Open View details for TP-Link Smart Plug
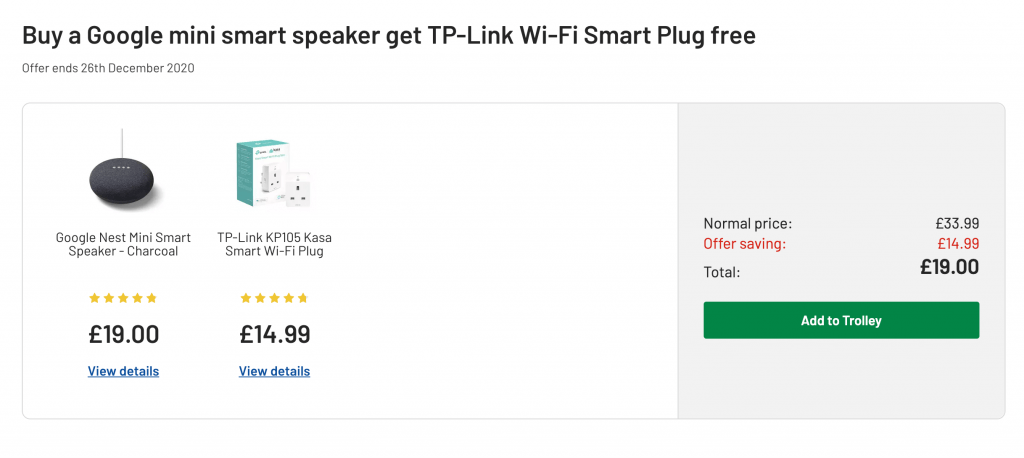The width and height of the screenshot is (1024, 458). point(274,371)
